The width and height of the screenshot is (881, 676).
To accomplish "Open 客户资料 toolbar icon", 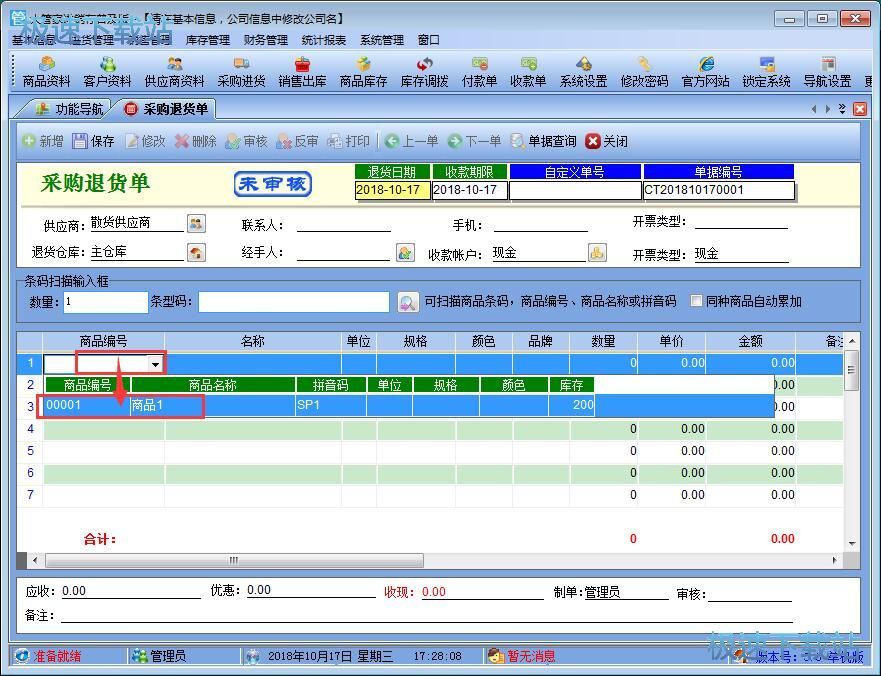I will point(107,72).
